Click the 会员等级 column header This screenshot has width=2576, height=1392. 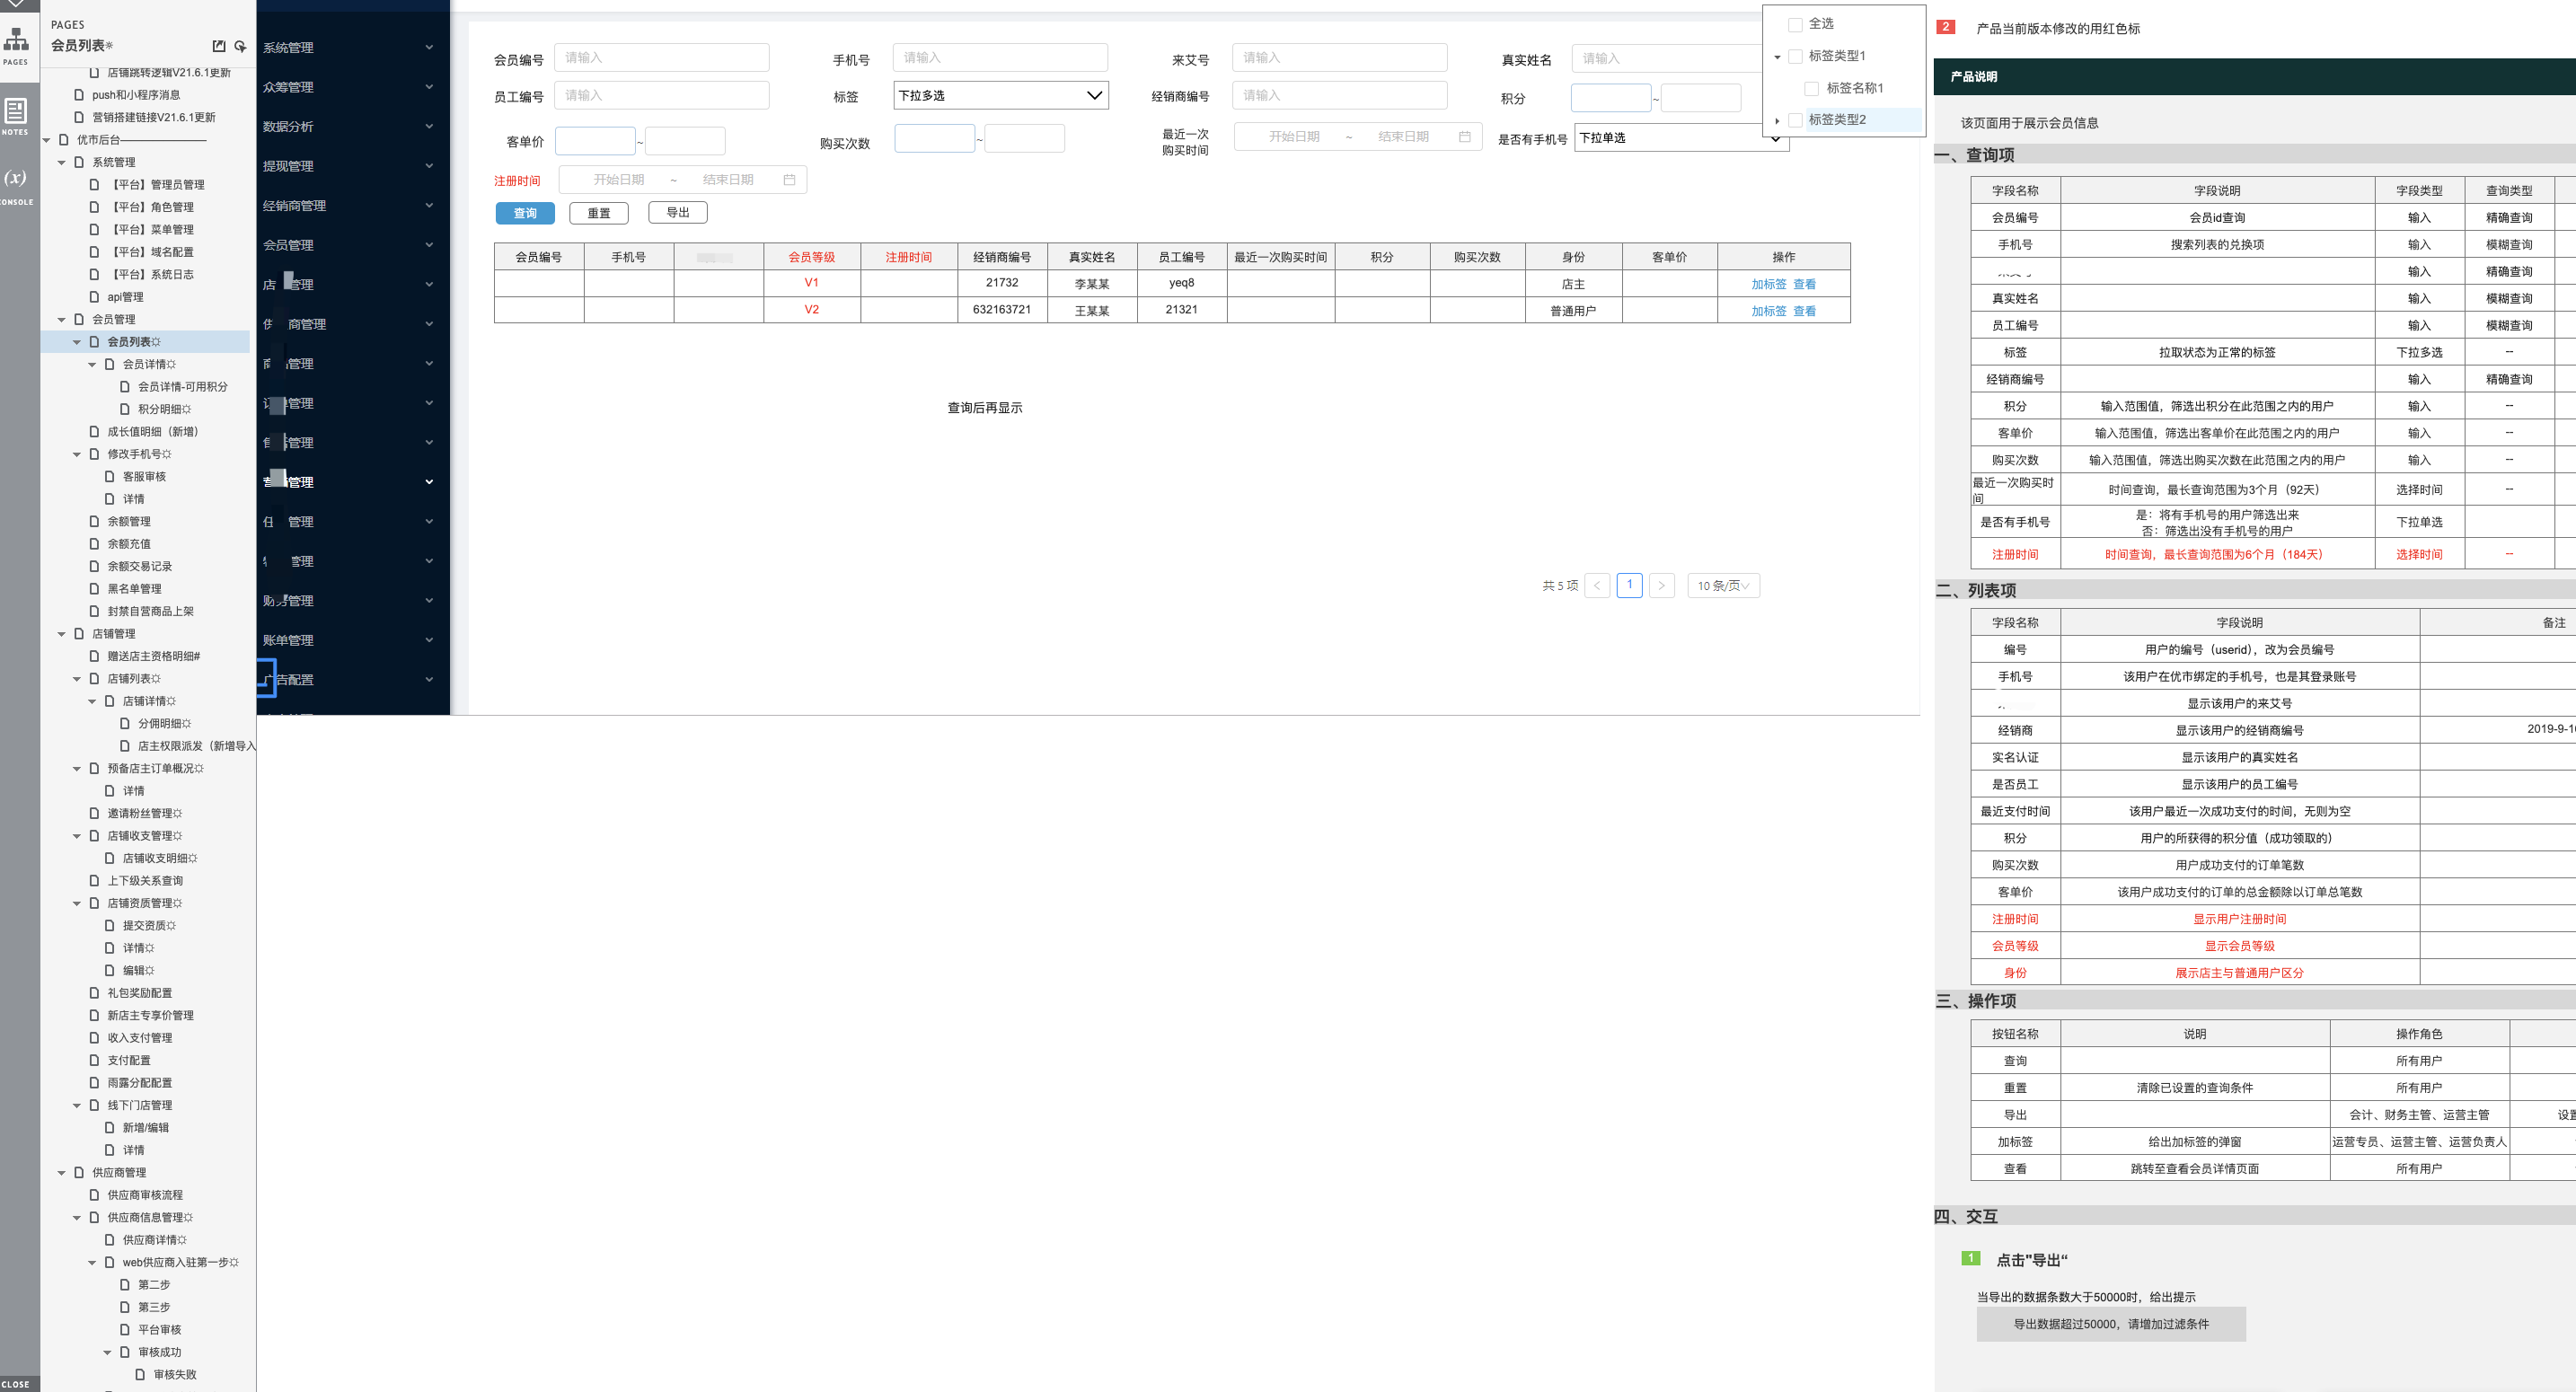[811, 257]
